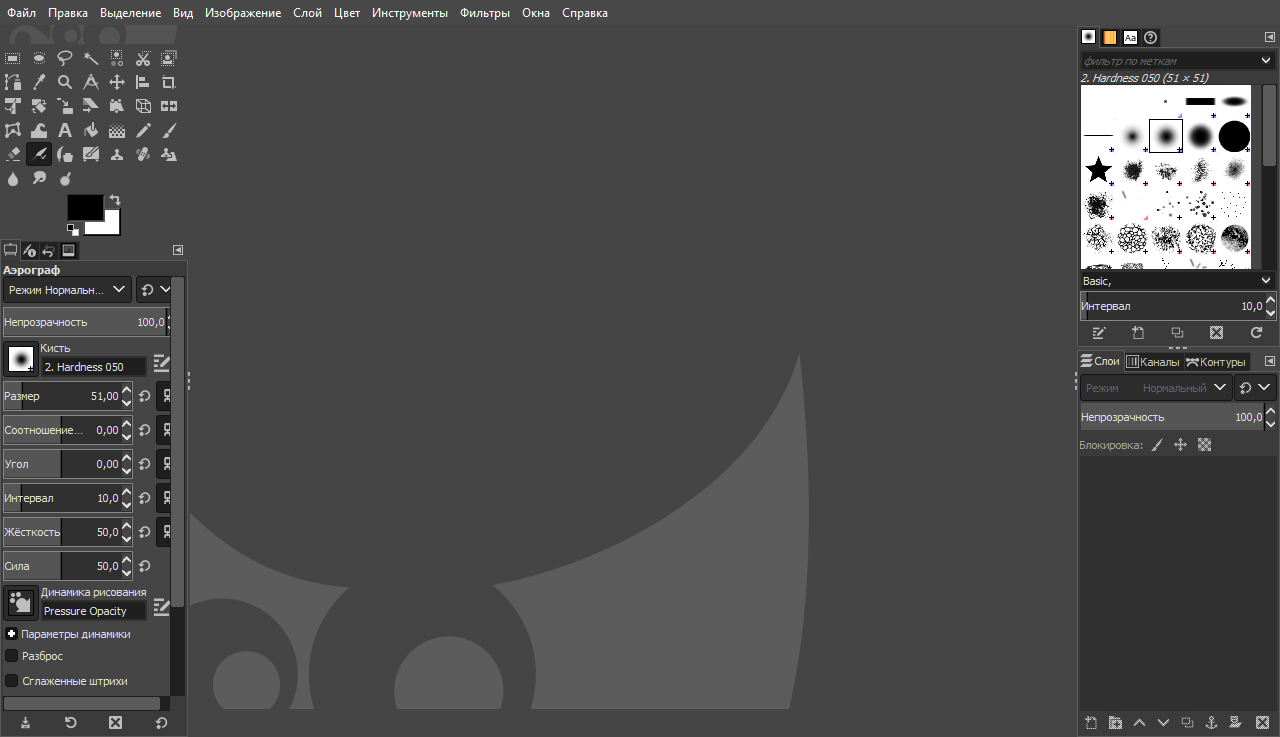Image resolution: width=1280 pixels, height=737 pixels.
Task: Toggle the lock alpha channel icon
Action: click(1204, 445)
